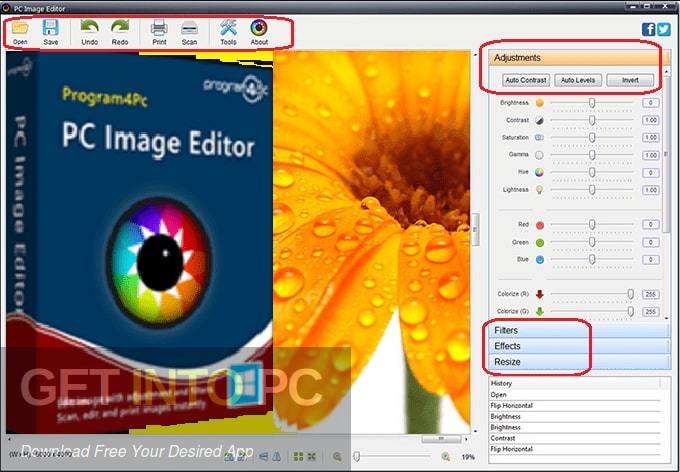Click the Lightness bulb icon
Image resolution: width=680 pixels, height=472 pixels.
pyautogui.click(x=539, y=190)
